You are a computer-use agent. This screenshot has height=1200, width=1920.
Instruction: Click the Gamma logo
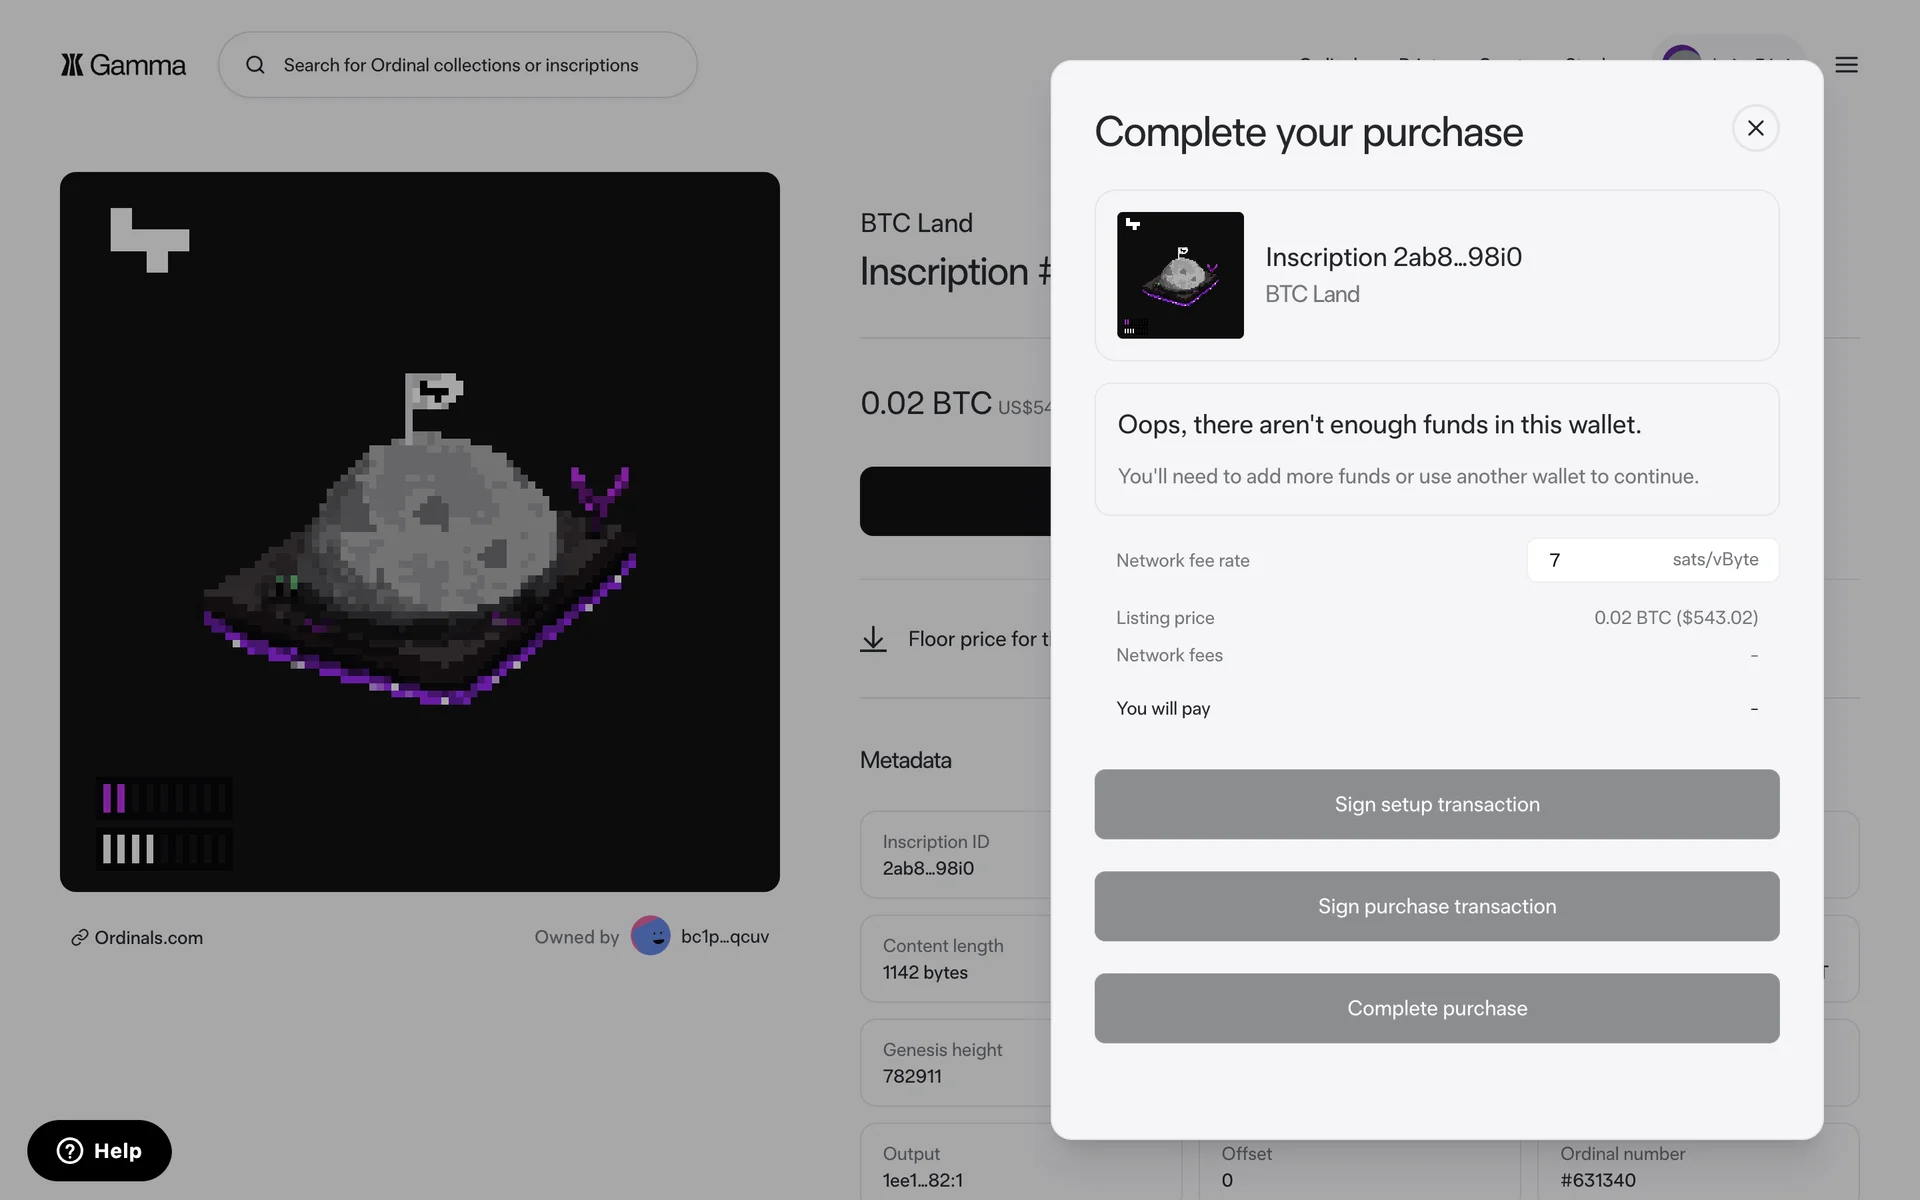click(123, 65)
